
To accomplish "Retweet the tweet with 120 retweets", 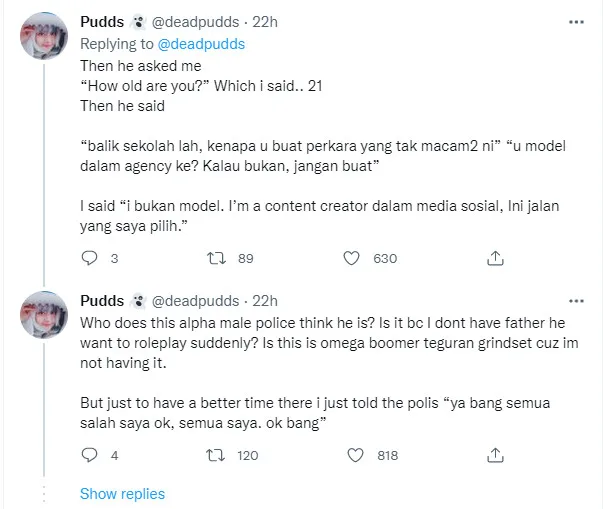I will (x=215, y=455).
